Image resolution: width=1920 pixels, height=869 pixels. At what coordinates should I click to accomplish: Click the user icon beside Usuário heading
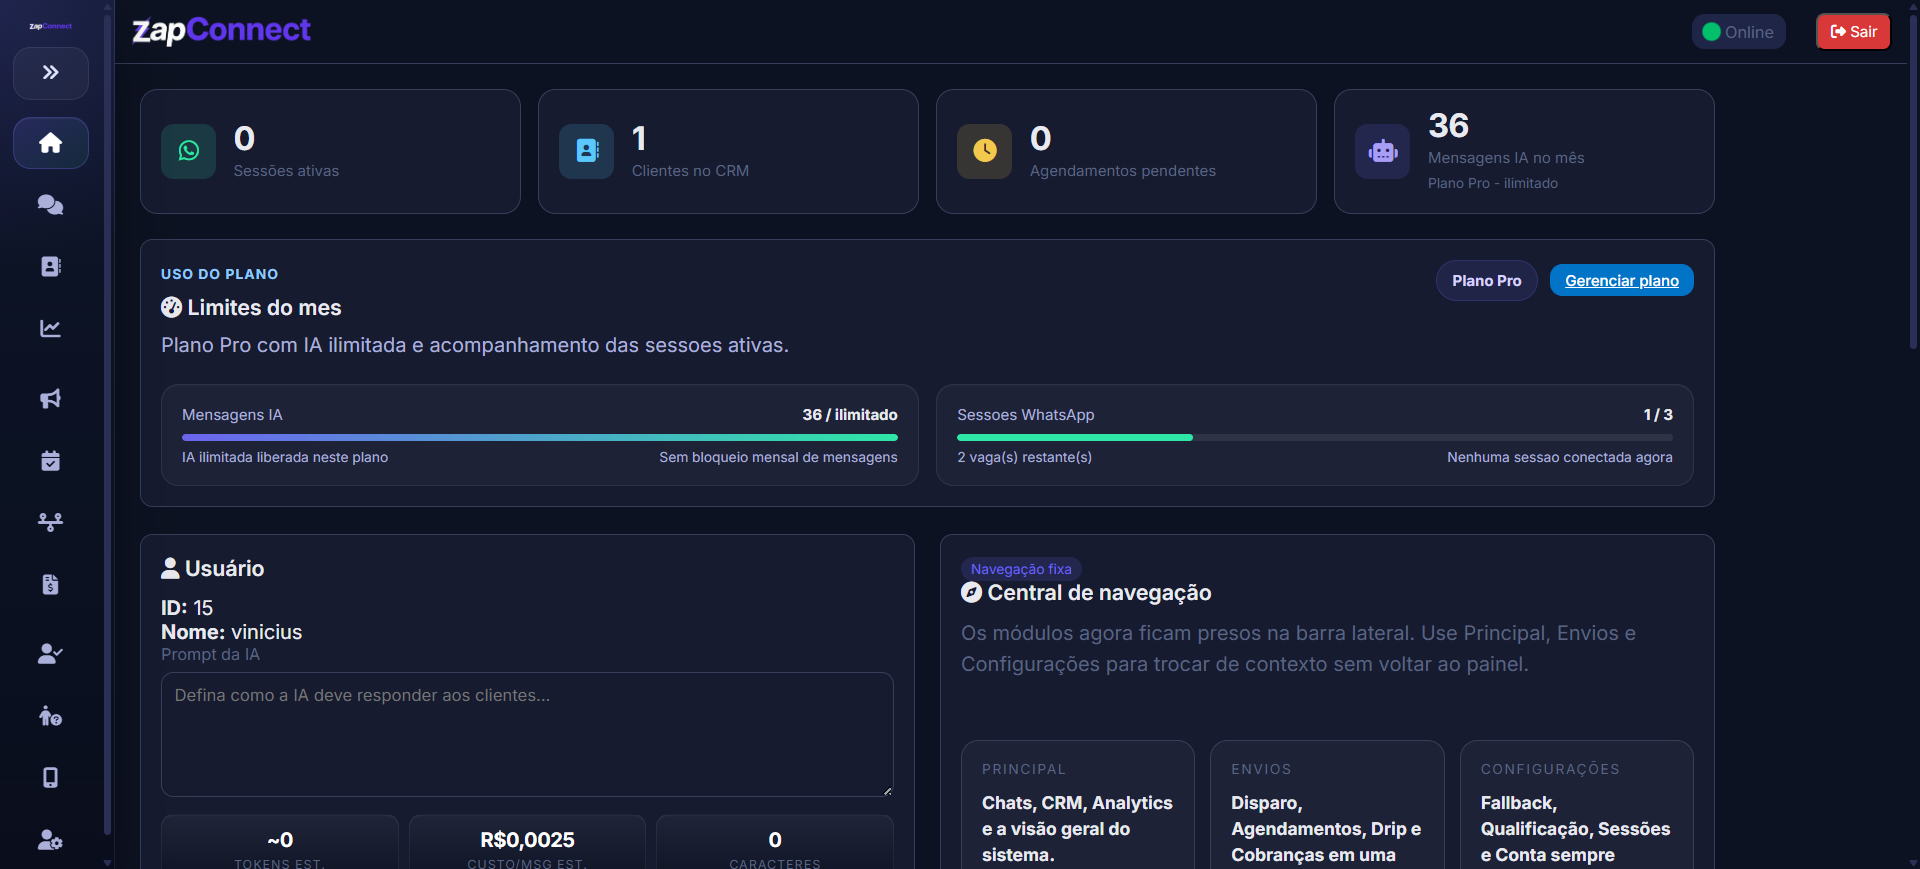pos(171,568)
